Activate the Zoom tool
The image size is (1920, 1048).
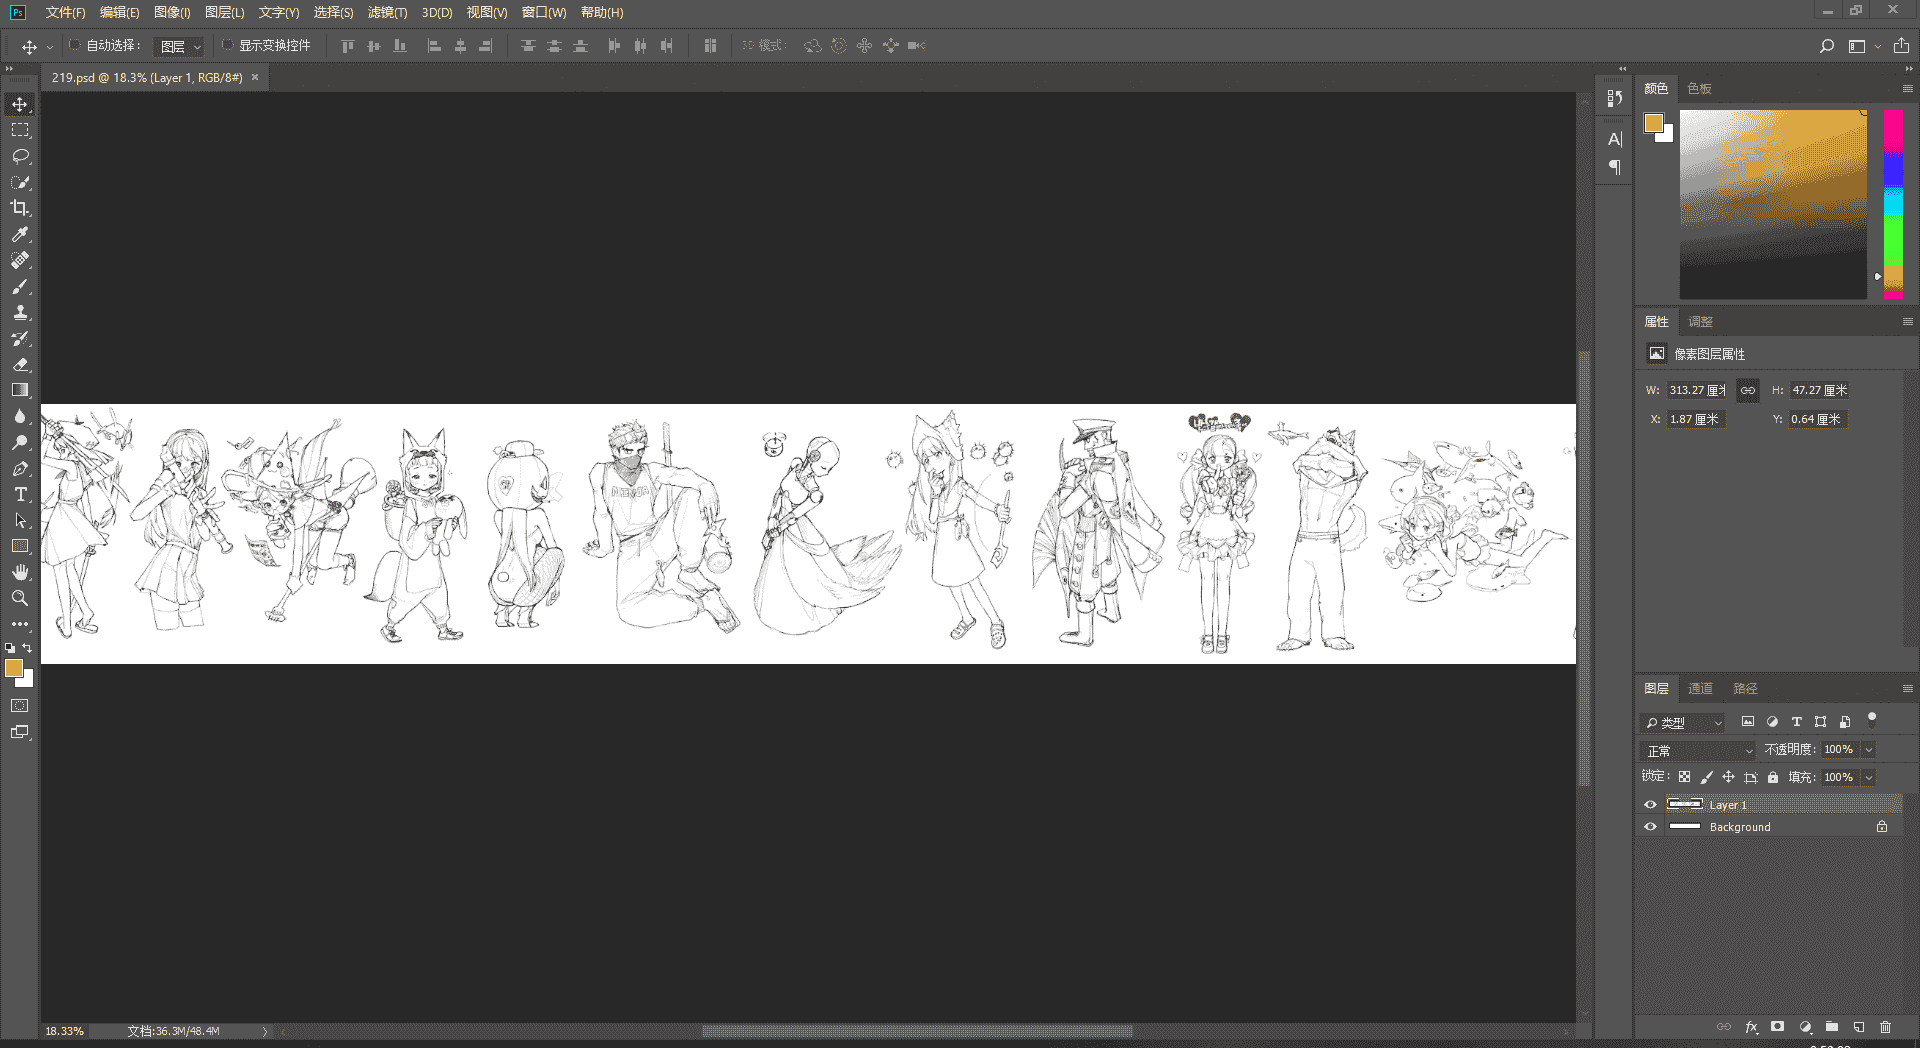(20, 598)
